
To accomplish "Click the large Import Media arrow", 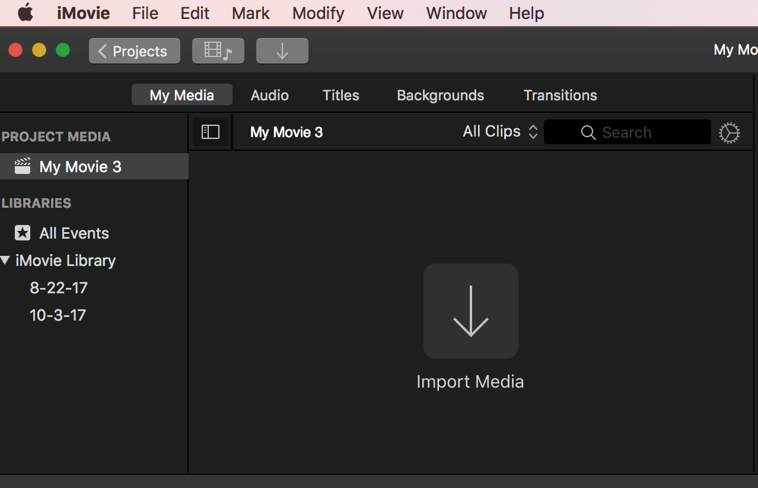I will 470,311.
